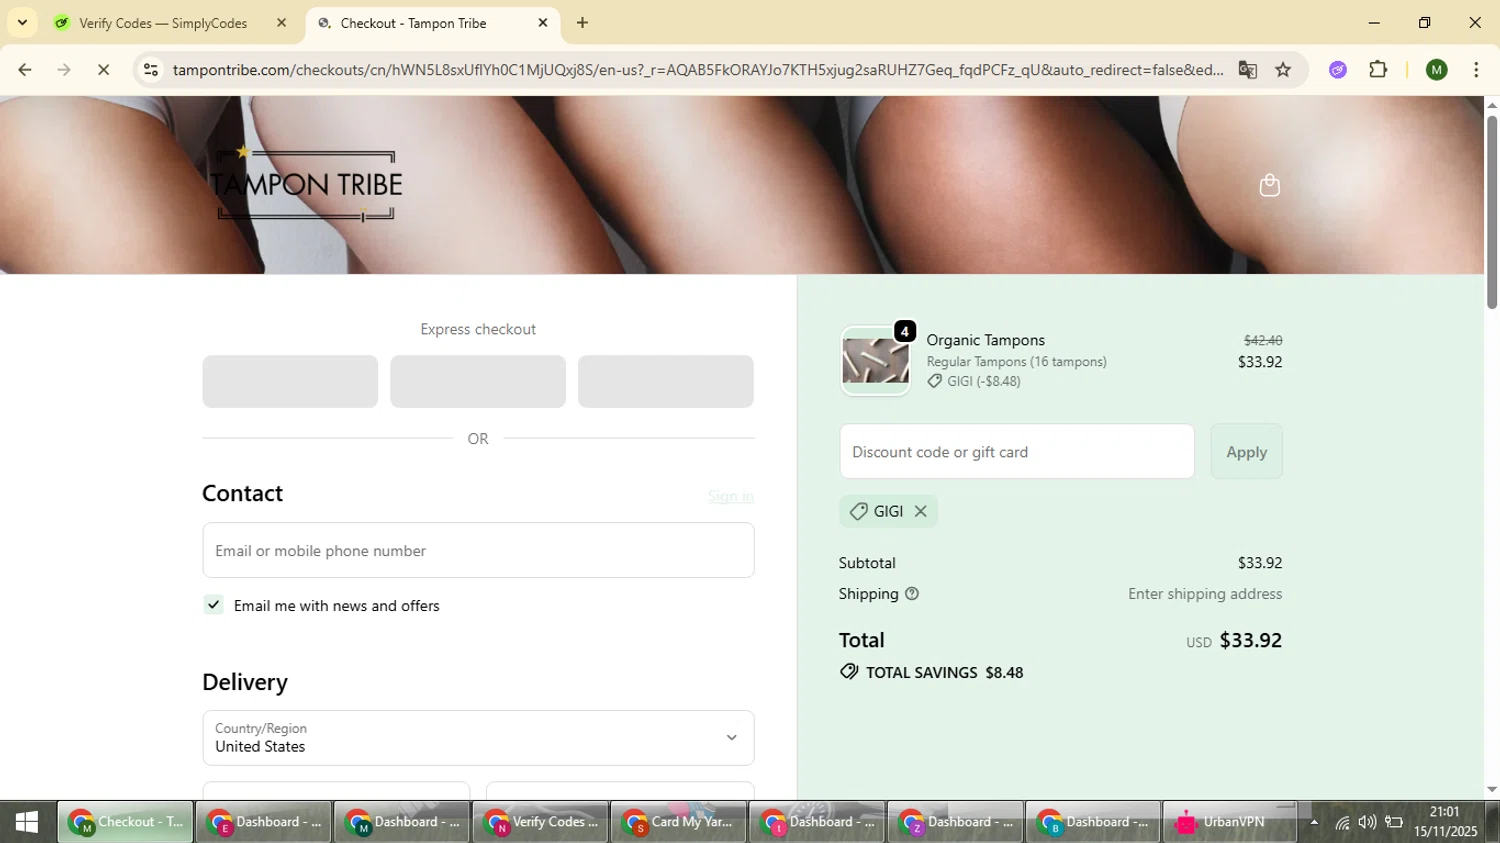The height and width of the screenshot is (843, 1500).
Task: Go back to the previous page
Action: point(24,70)
